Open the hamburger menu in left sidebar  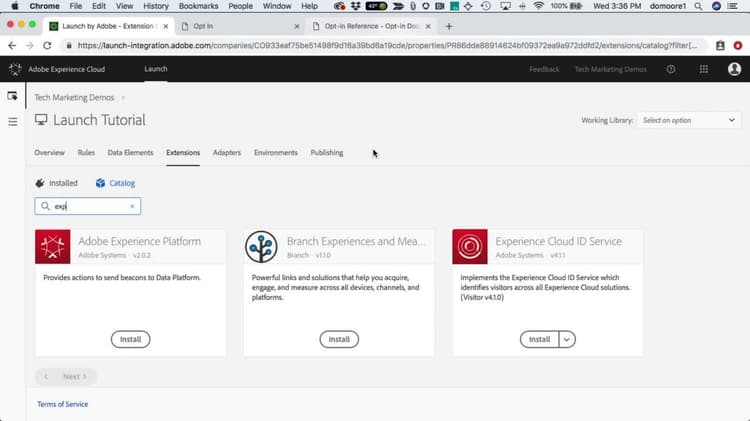[x=12, y=122]
